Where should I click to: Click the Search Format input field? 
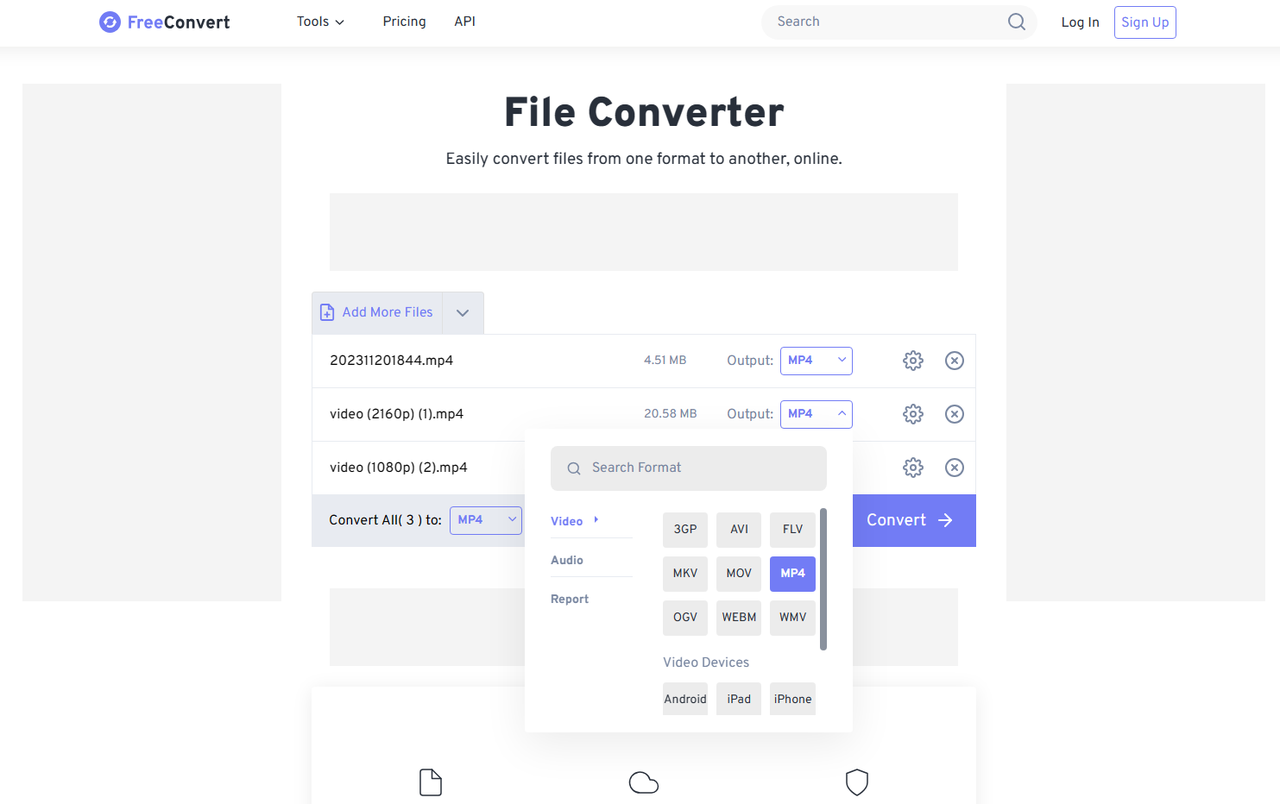pos(688,467)
